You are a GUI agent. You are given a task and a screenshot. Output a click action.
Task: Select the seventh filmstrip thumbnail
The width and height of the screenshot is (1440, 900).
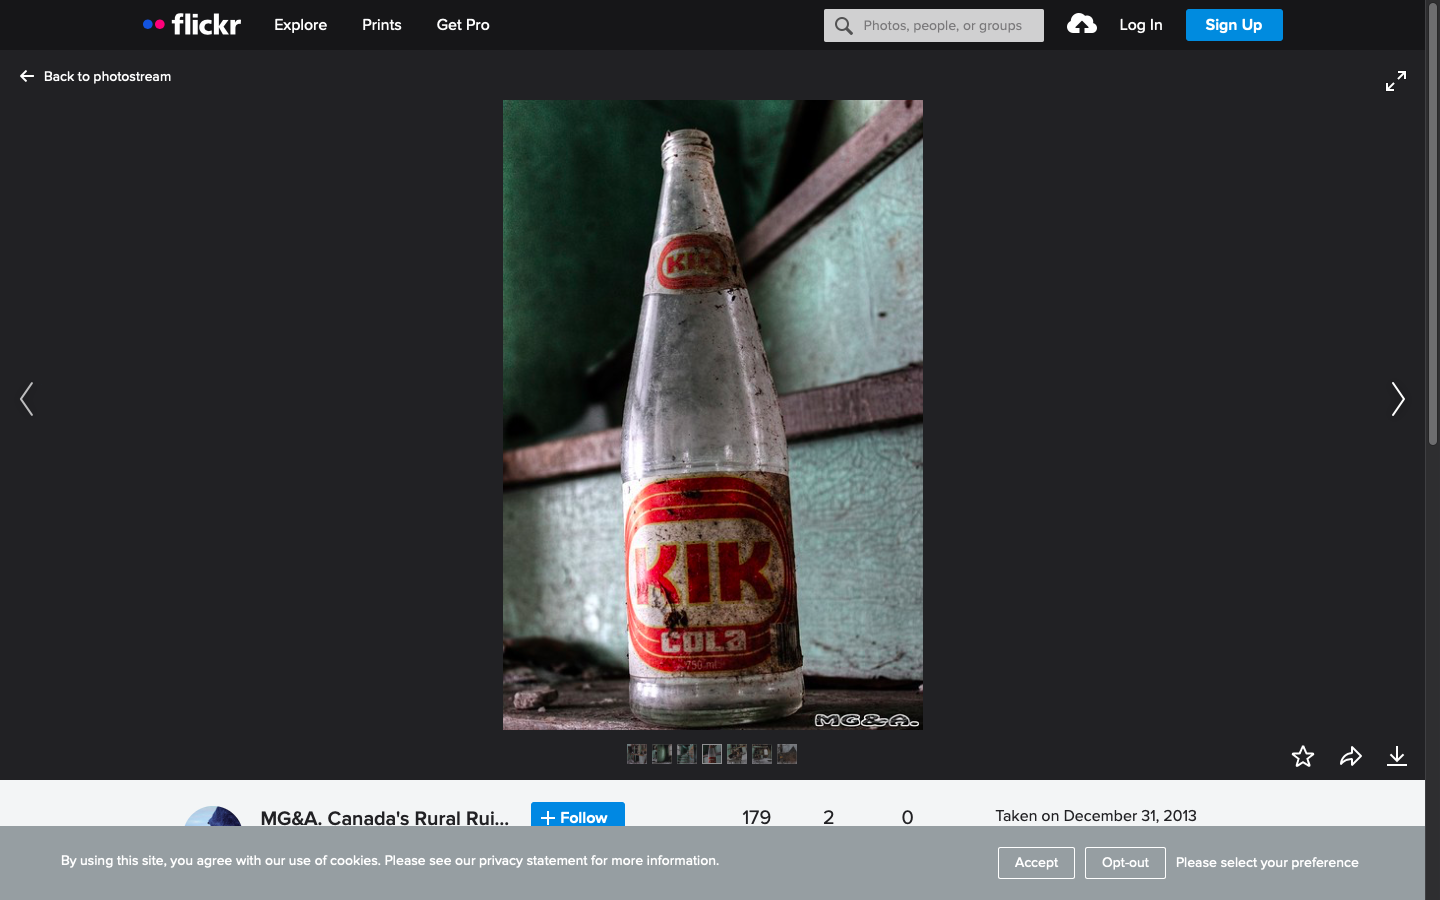click(787, 754)
